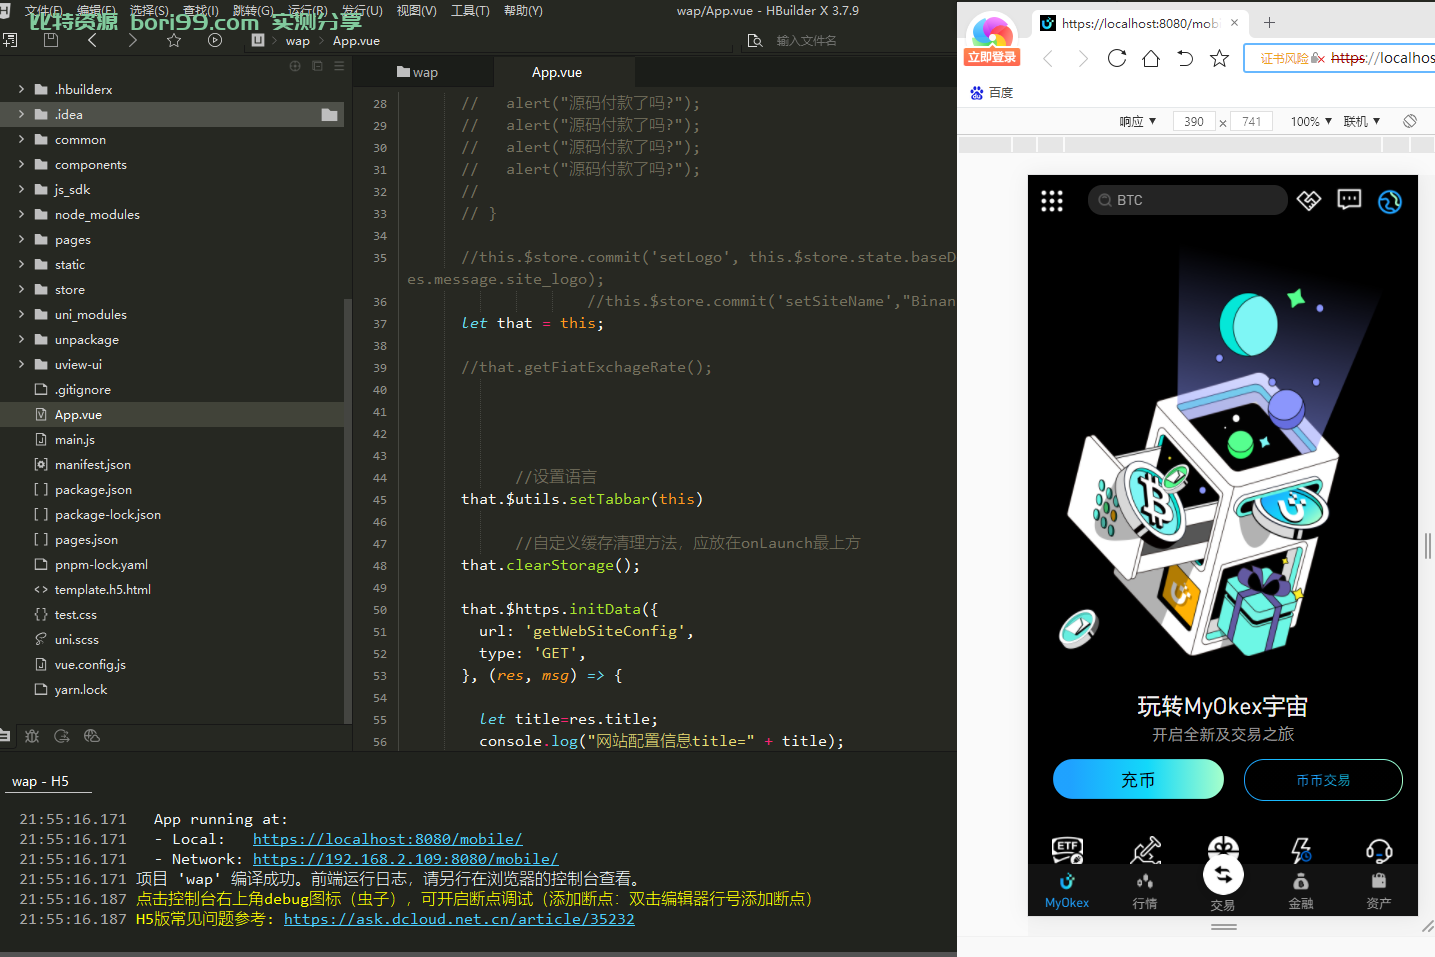The width and height of the screenshot is (1435, 957).
Task: Open the 视图(V) menu
Action: coord(416,11)
